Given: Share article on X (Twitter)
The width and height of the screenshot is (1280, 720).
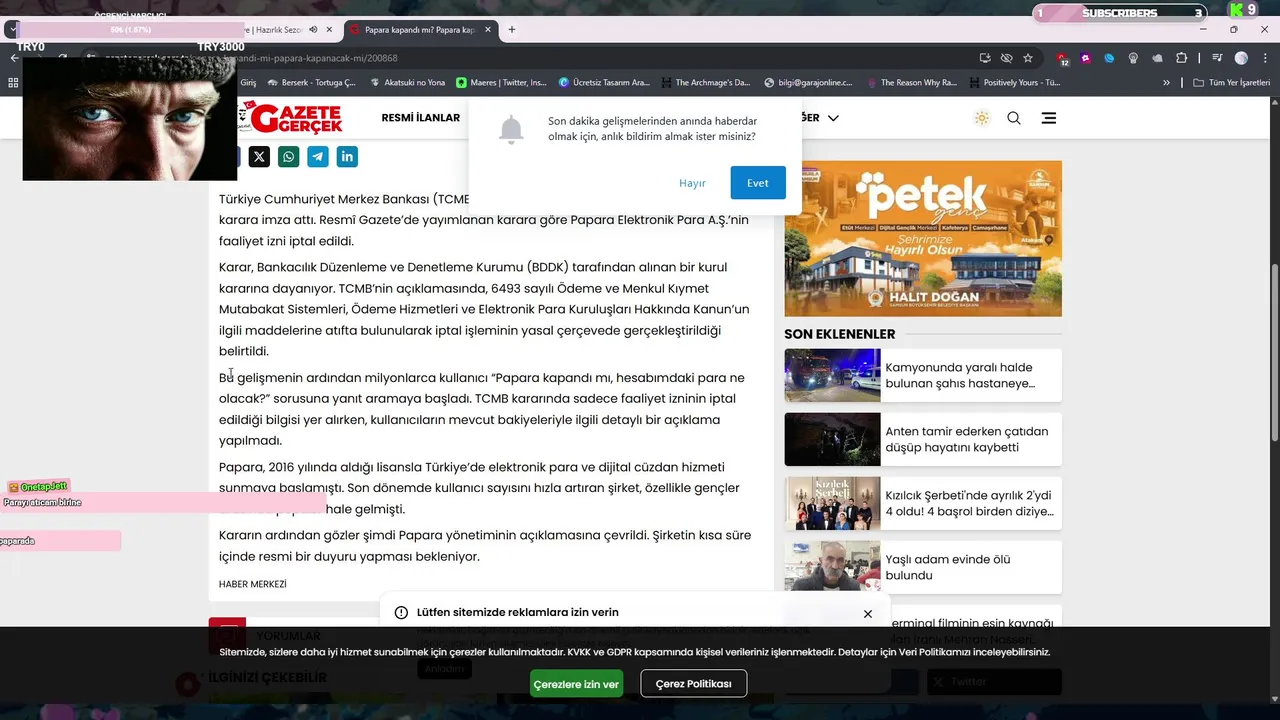Looking at the screenshot, I should 259,156.
